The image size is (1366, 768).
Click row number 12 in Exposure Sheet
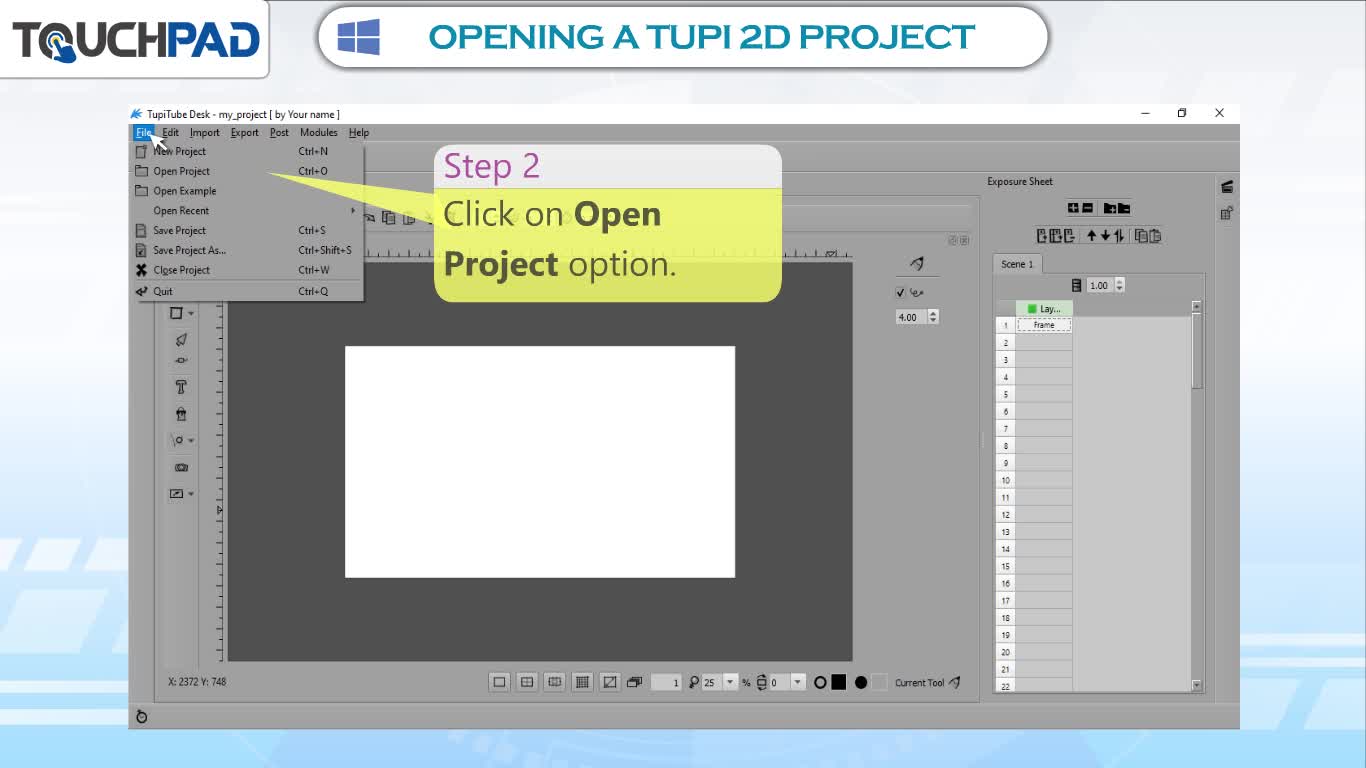[x=1006, y=515]
